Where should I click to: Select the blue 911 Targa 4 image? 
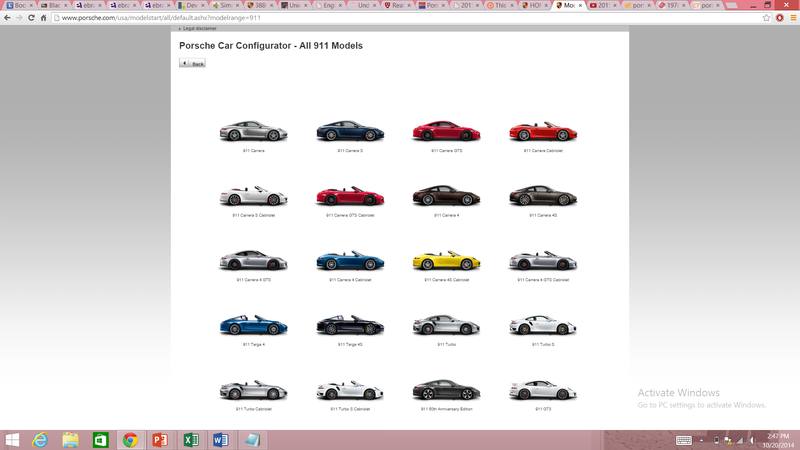(x=254, y=325)
